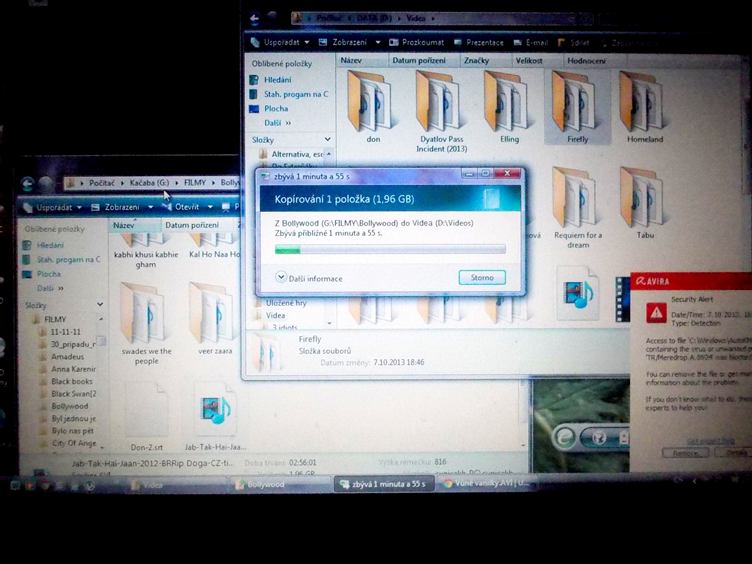This screenshot has width=752, height=564.
Task: Select the Don-2.srt file
Action: coord(146,416)
